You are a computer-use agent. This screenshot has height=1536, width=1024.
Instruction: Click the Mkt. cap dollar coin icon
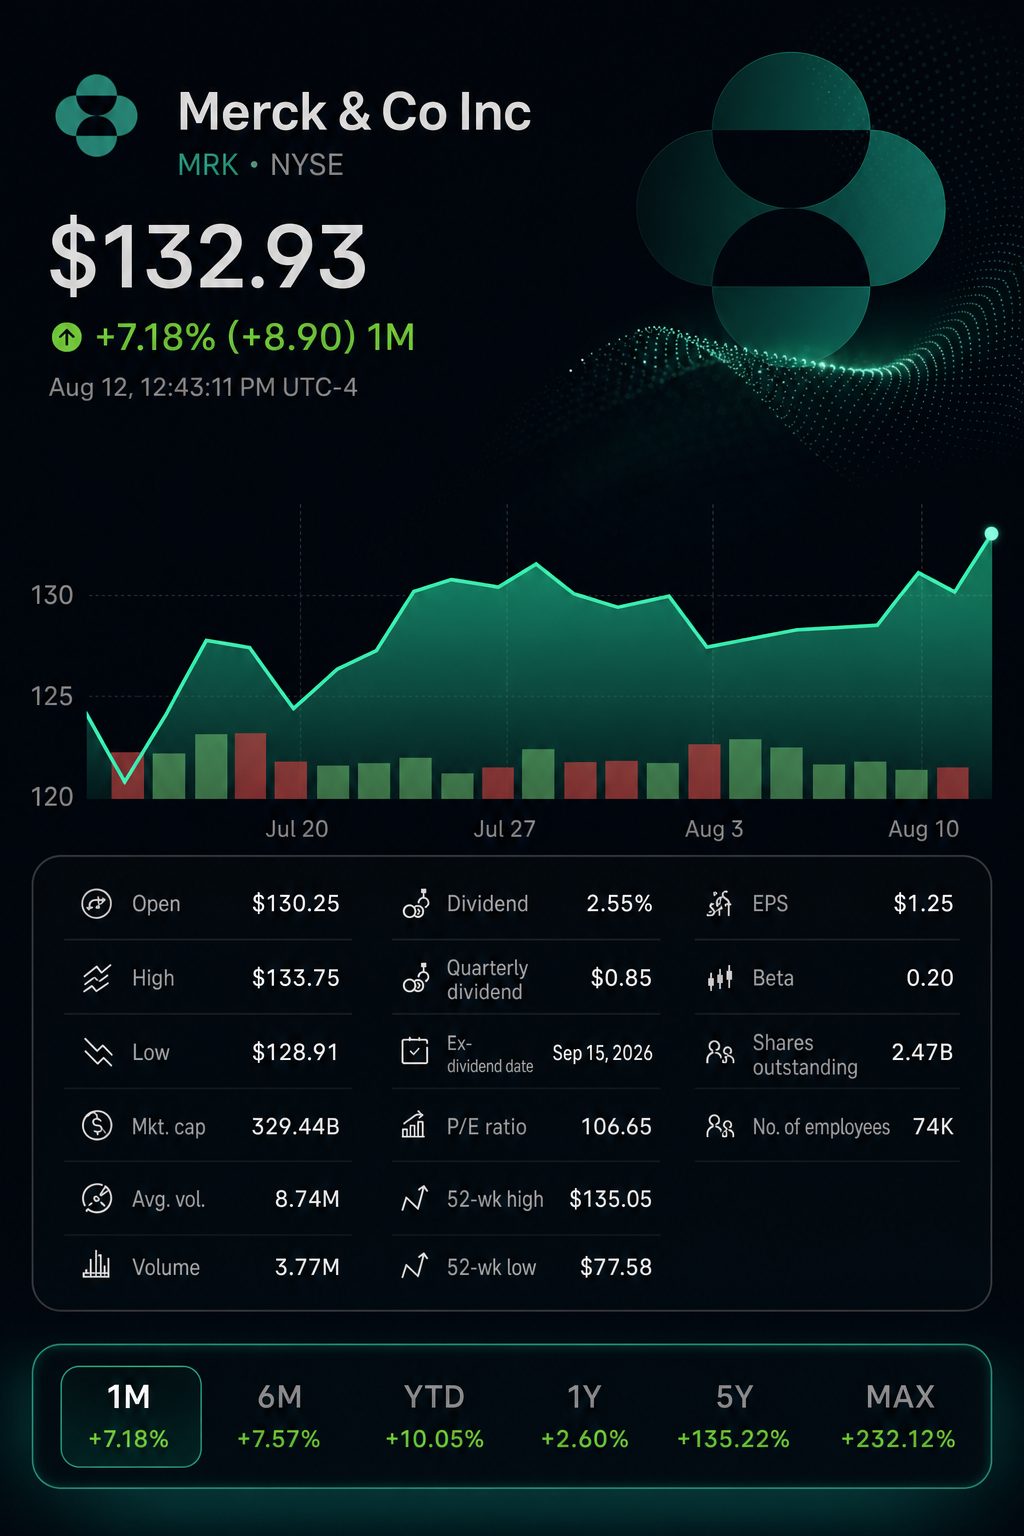[x=96, y=1126]
